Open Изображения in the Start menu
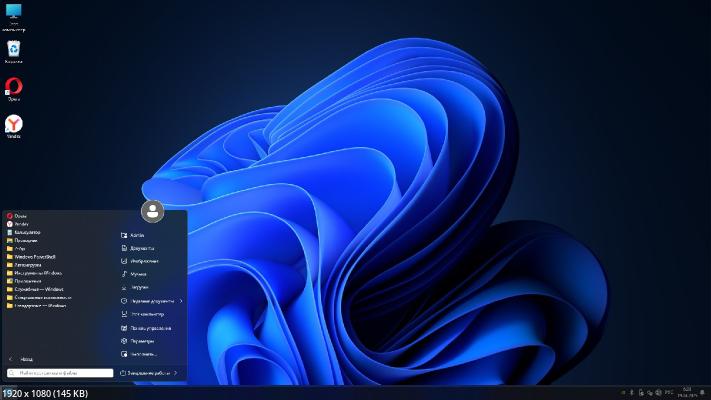This screenshot has height=400, width=711. coord(140,261)
